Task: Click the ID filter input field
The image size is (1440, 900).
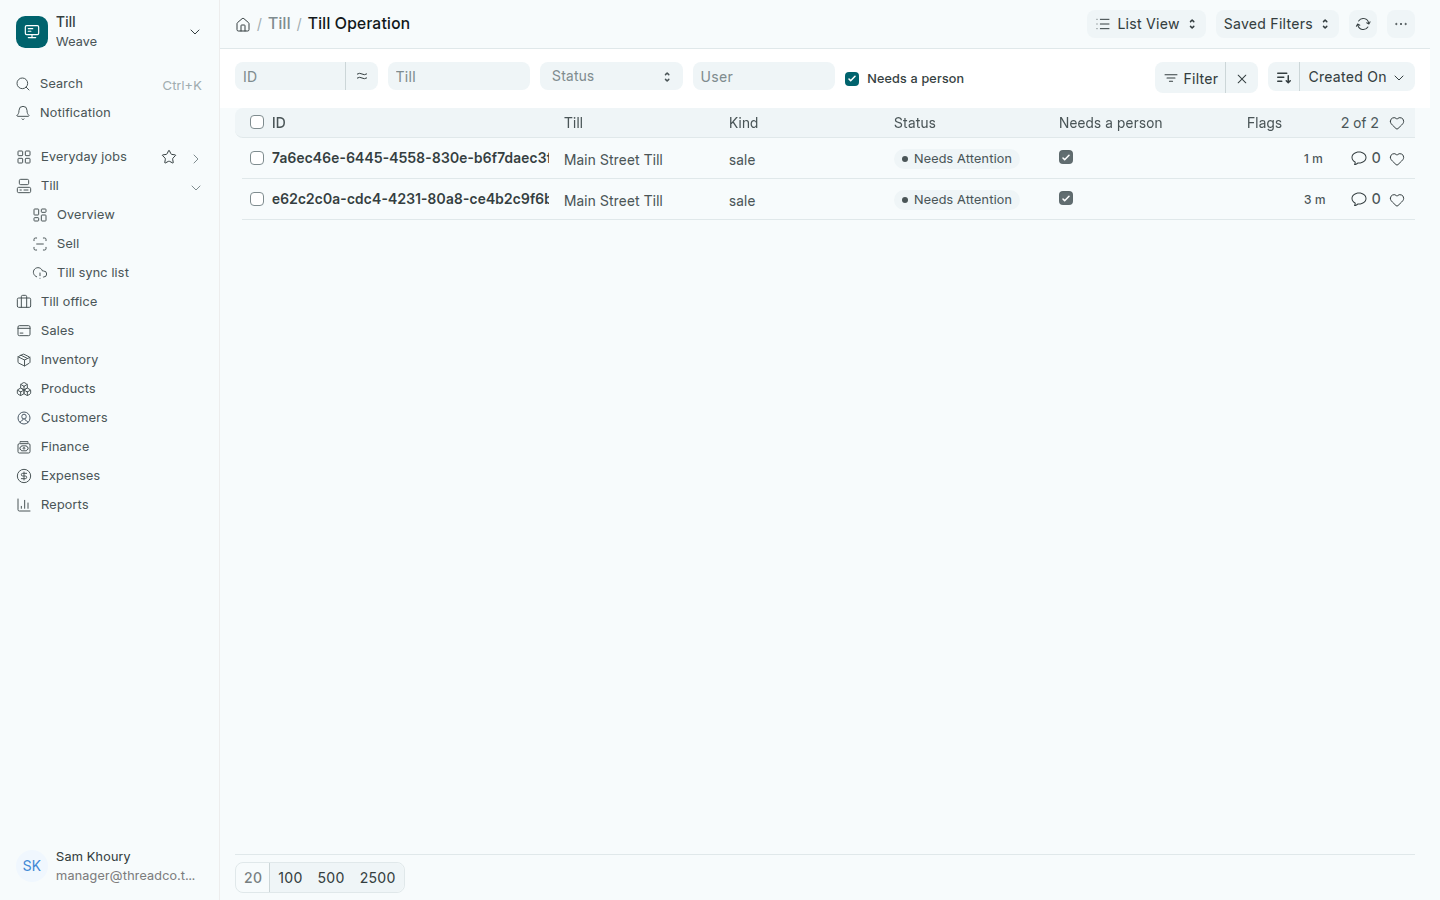Action: click(290, 76)
